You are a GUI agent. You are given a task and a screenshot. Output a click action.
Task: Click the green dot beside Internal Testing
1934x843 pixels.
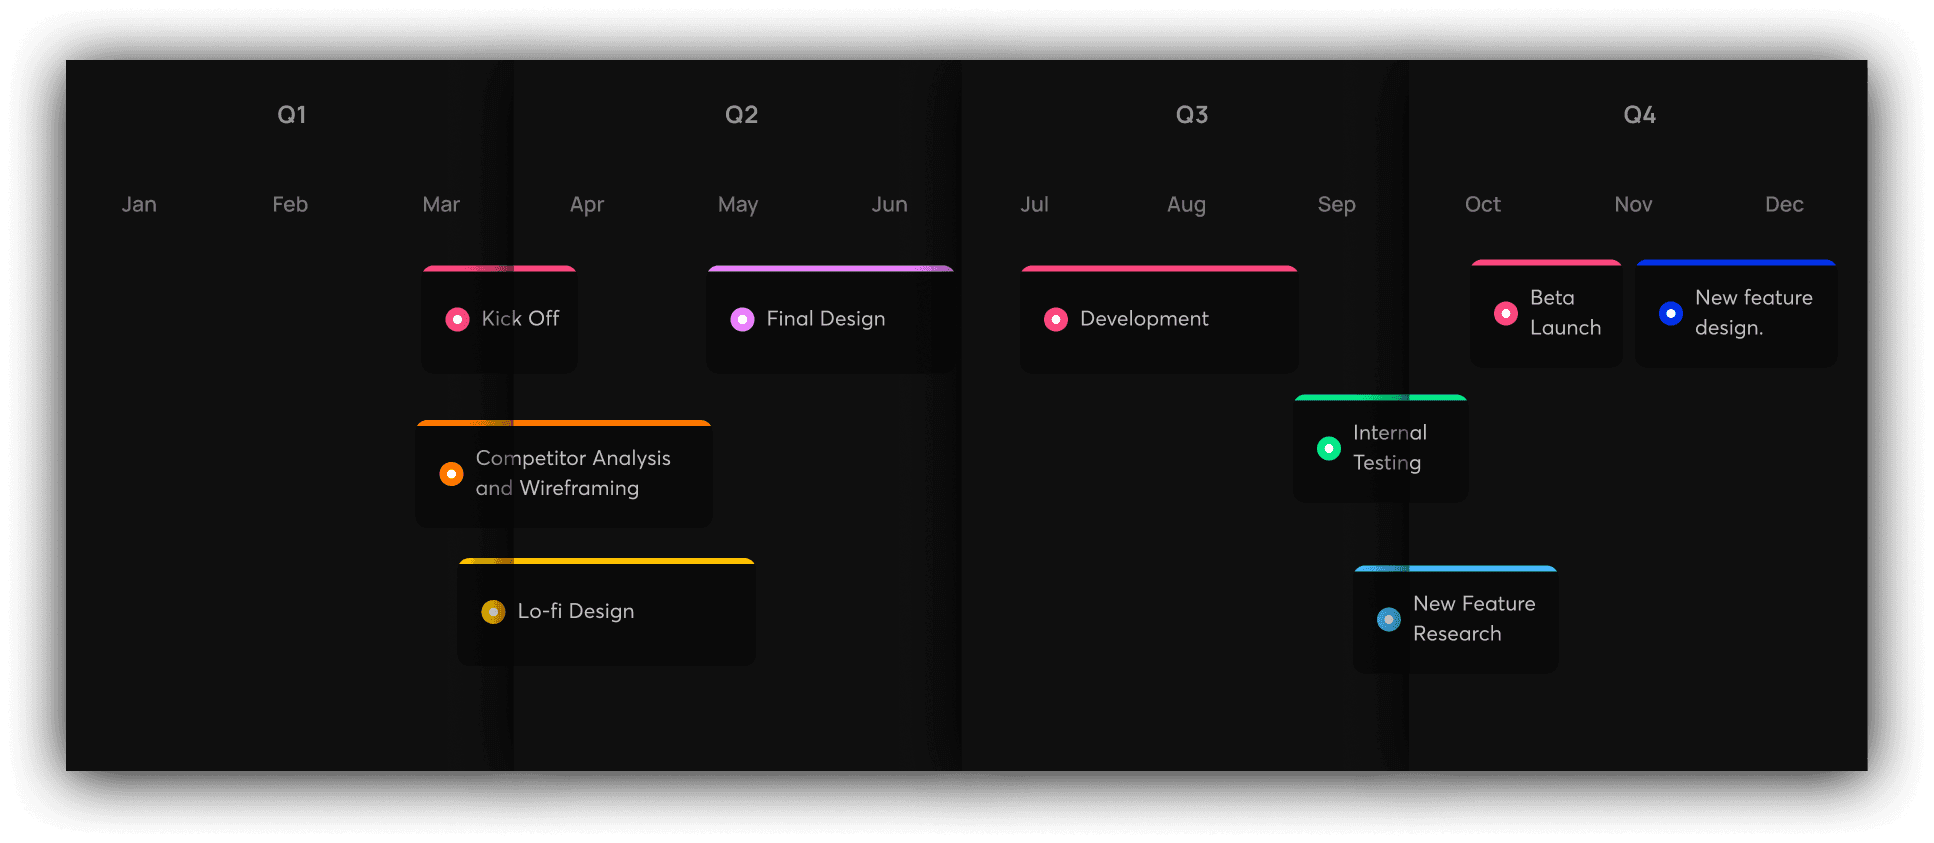(x=1329, y=448)
